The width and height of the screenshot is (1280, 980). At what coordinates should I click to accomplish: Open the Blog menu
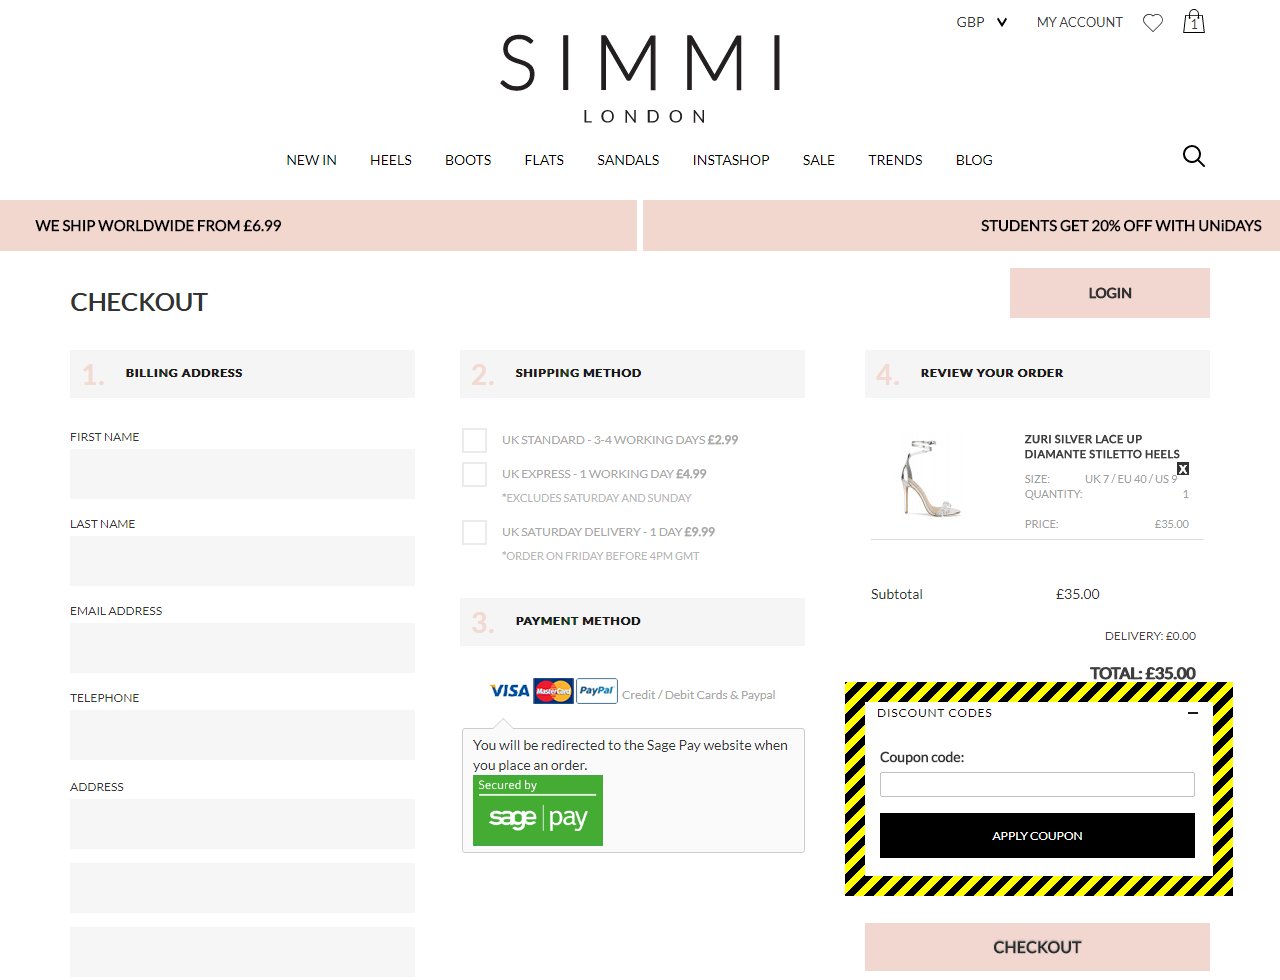(974, 160)
